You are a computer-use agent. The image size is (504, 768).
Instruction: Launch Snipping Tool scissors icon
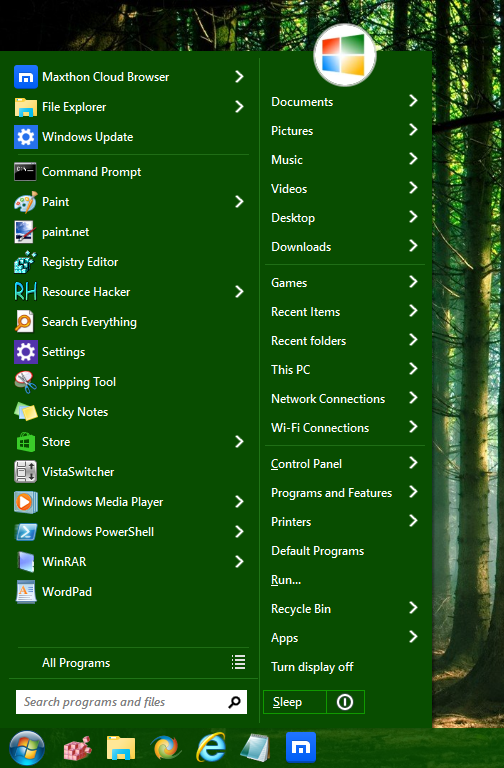pyautogui.click(x=25, y=382)
